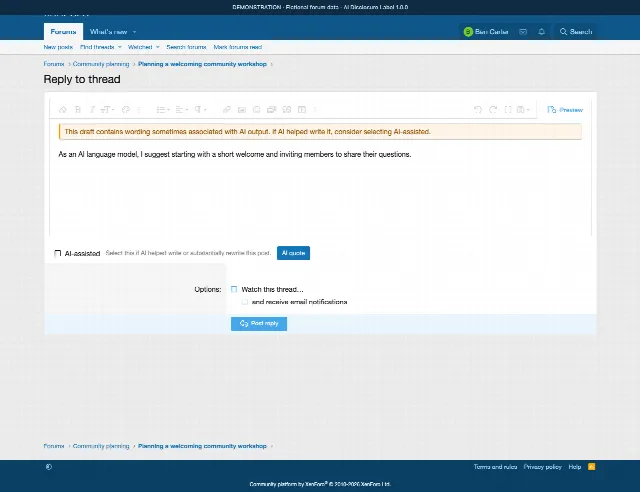The width and height of the screenshot is (640, 492).
Task: Open the Smilies icon in toolbar
Action: tap(256, 109)
